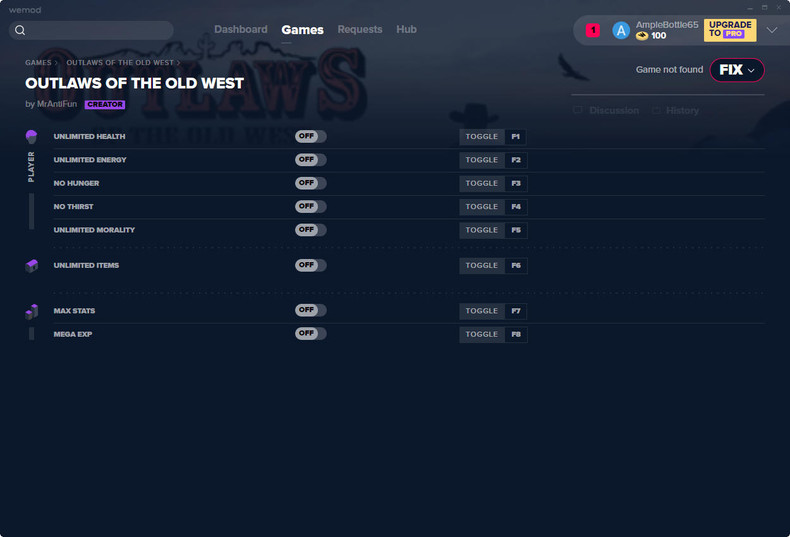Change the F7 hotkey for Max Stats
This screenshot has width=790, height=537.
tap(516, 311)
